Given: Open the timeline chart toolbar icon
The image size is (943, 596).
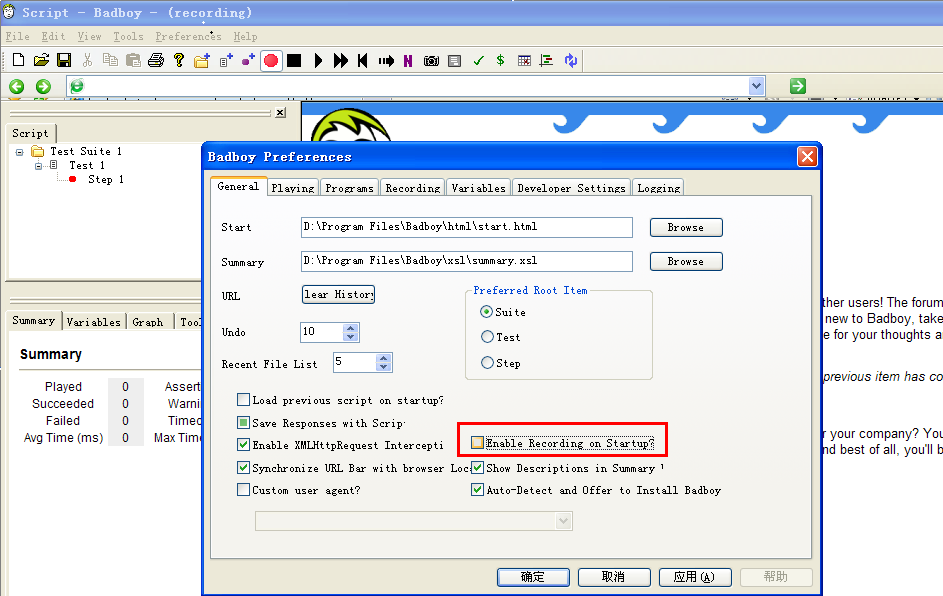Looking at the screenshot, I should pyautogui.click(x=547, y=60).
